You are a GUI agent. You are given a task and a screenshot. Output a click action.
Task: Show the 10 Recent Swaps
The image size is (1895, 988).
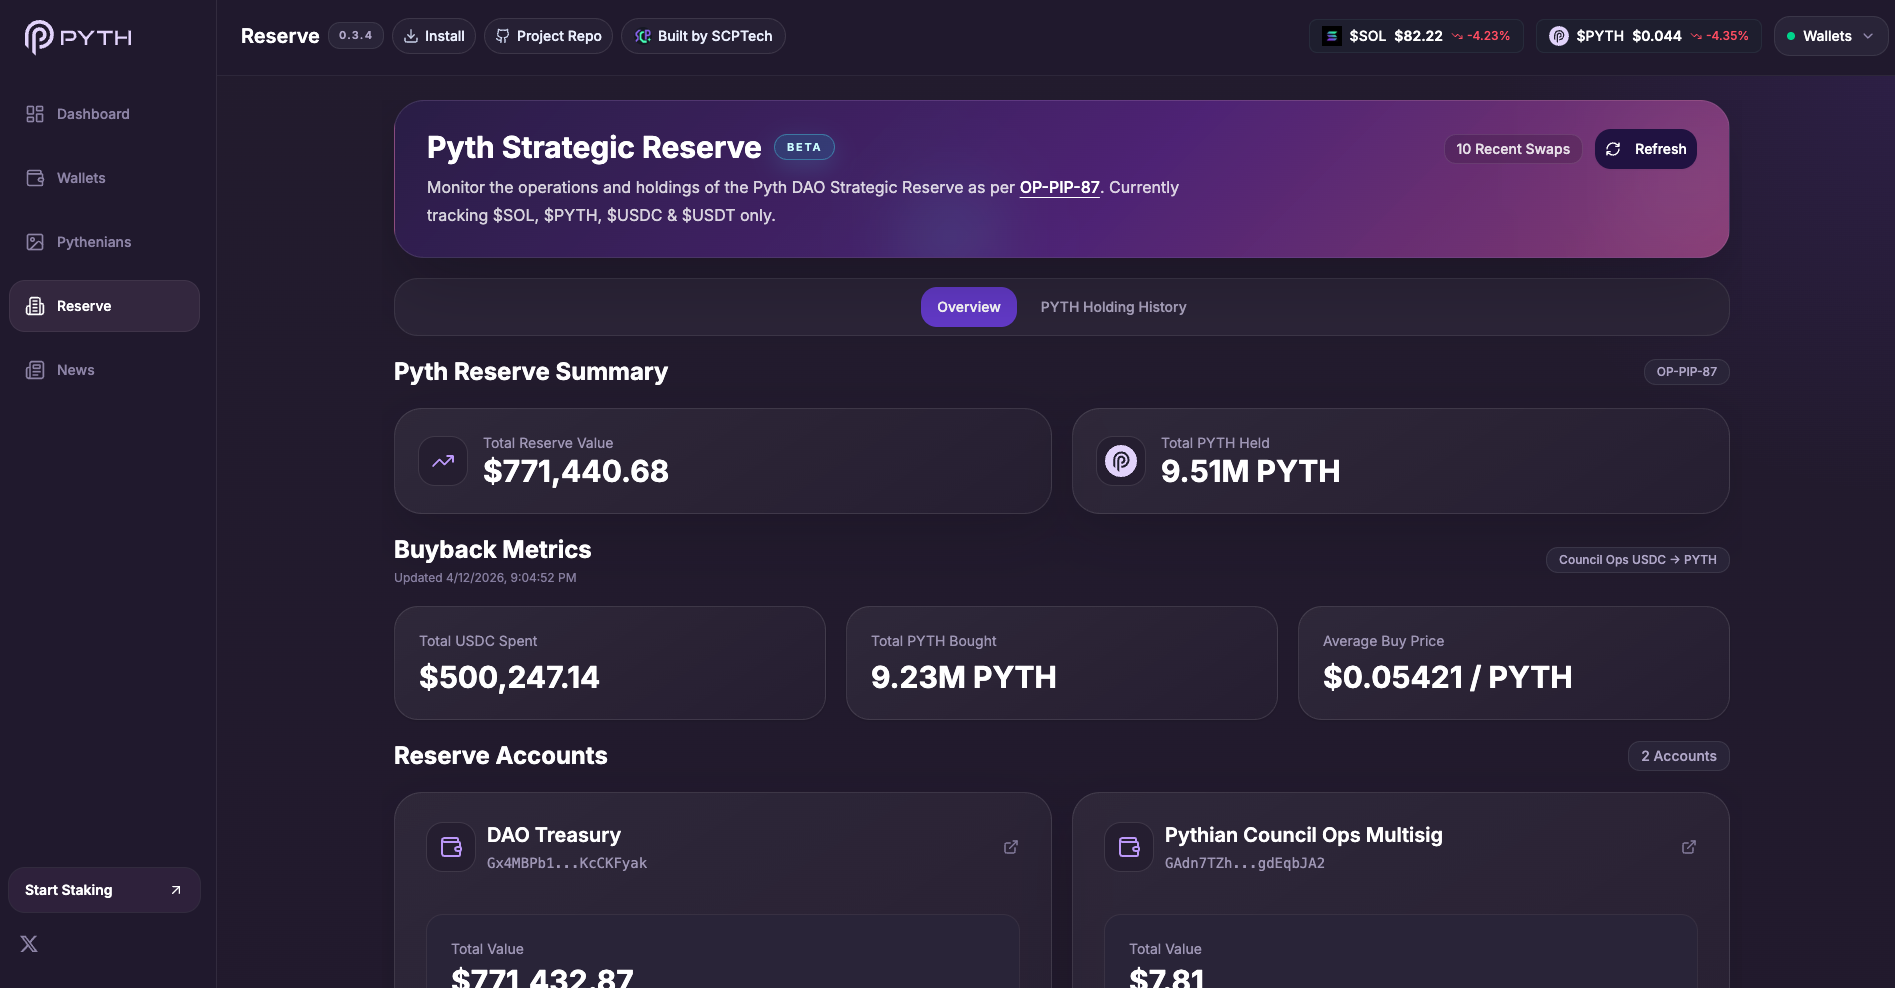(x=1512, y=149)
